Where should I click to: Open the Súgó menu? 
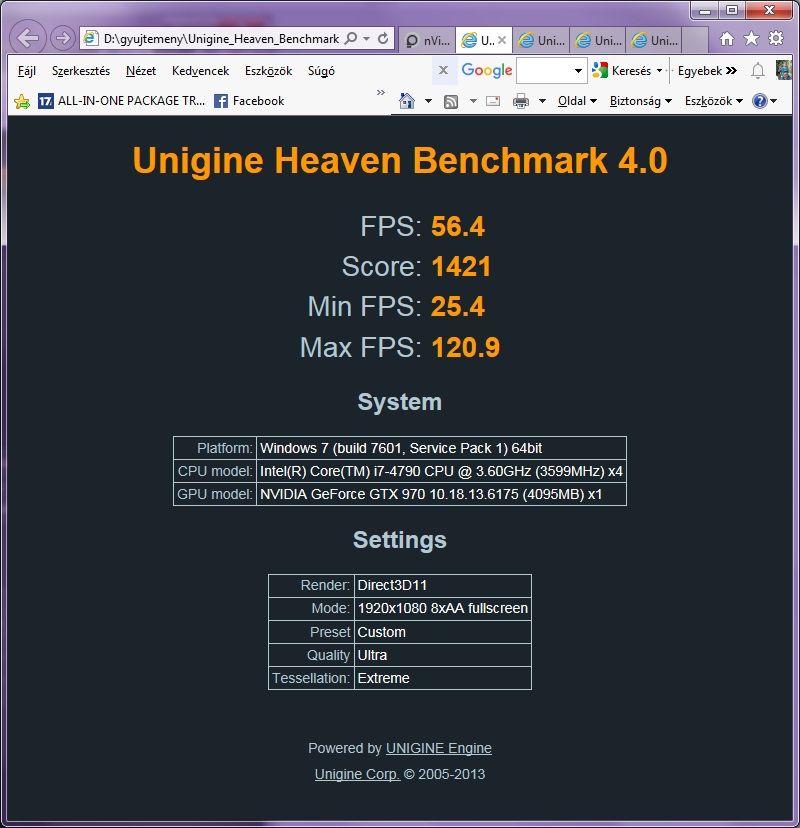pyautogui.click(x=321, y=71)
